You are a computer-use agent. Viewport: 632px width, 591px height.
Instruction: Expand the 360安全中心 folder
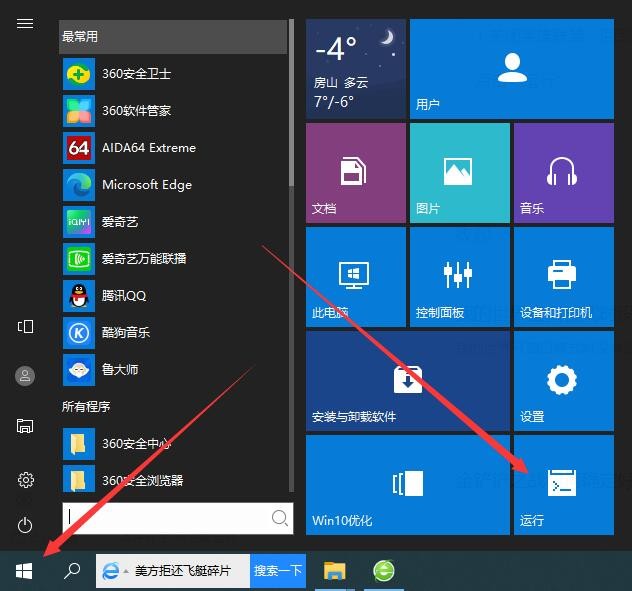pyautogui.click(x=173, y=444)
